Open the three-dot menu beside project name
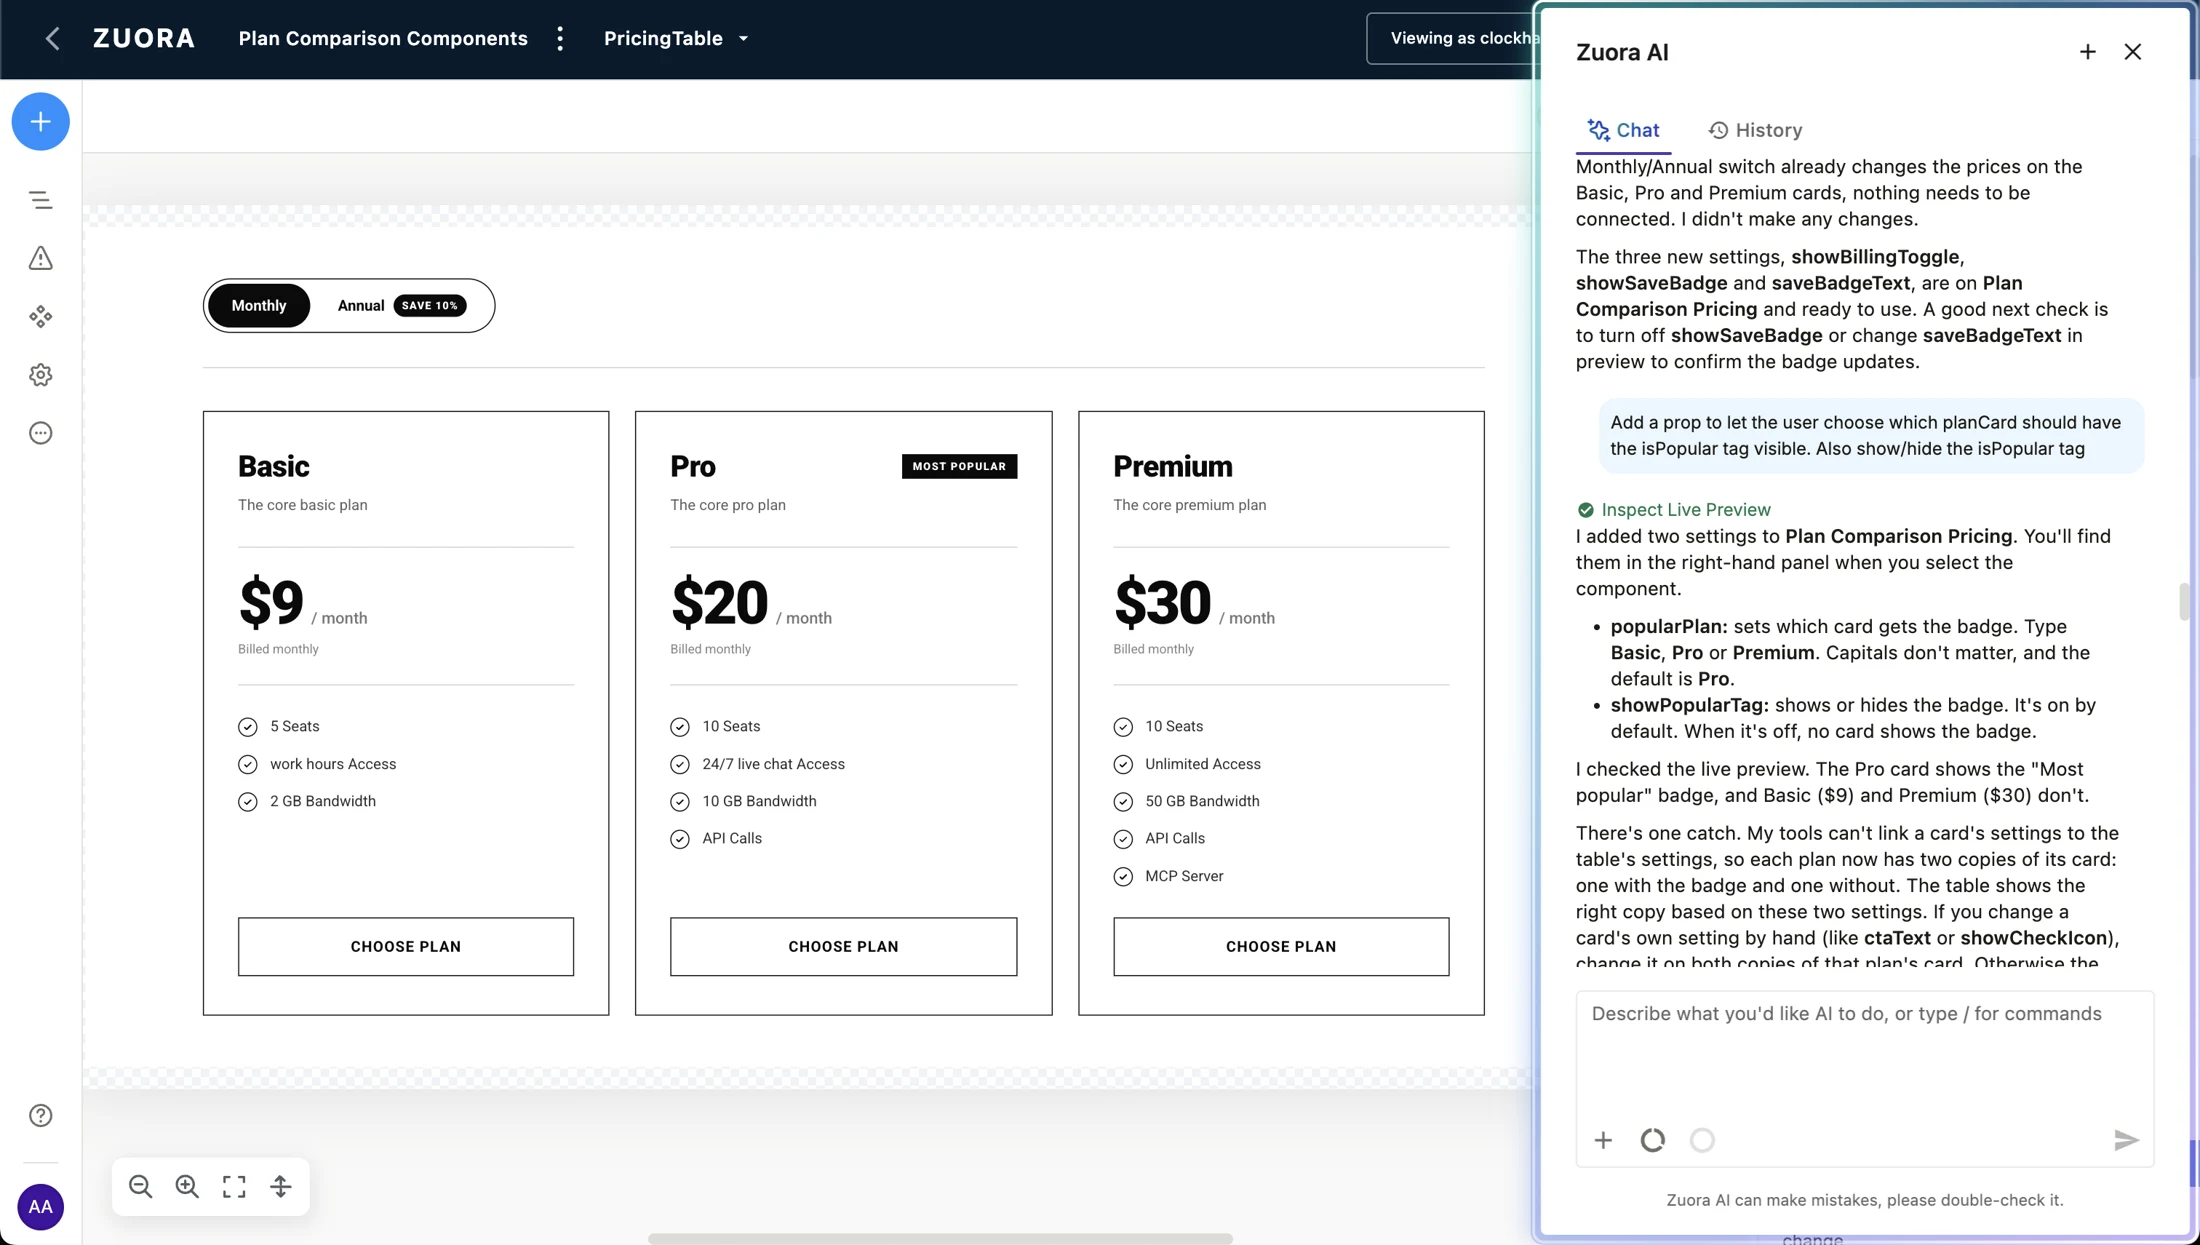 click(560, 38)
